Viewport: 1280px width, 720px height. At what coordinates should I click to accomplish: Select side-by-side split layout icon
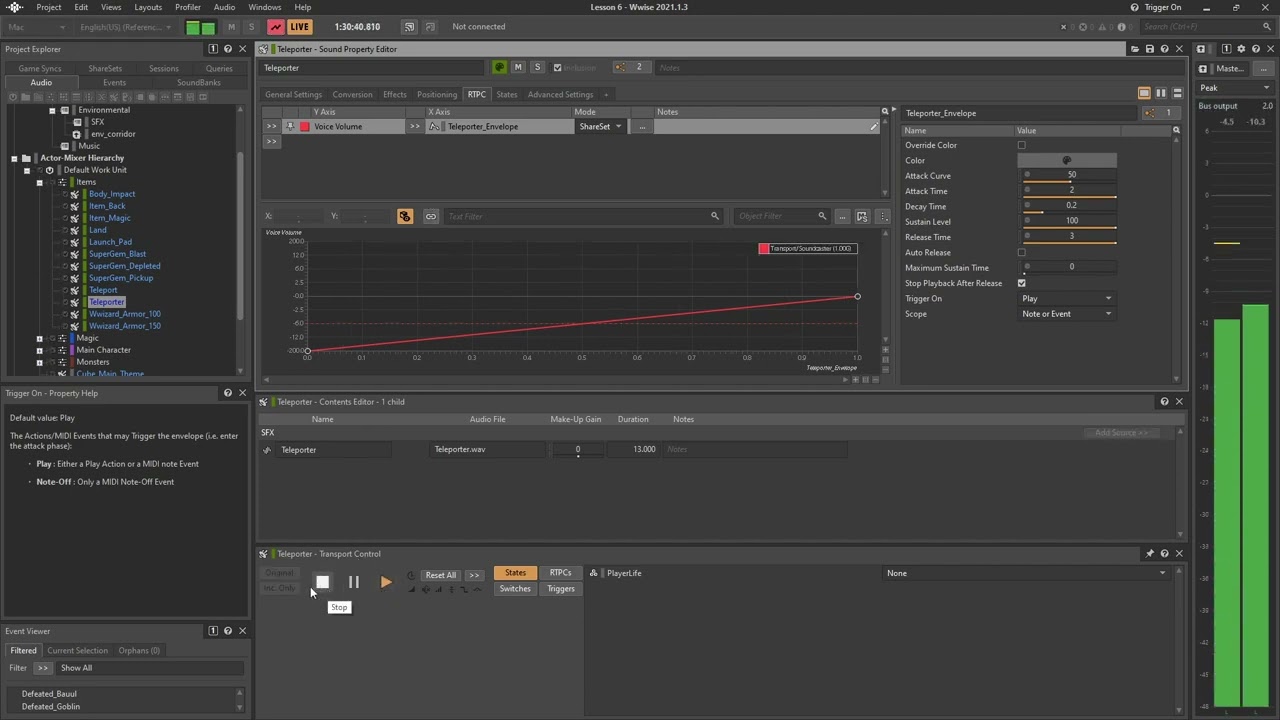(x=1161, y=94)
